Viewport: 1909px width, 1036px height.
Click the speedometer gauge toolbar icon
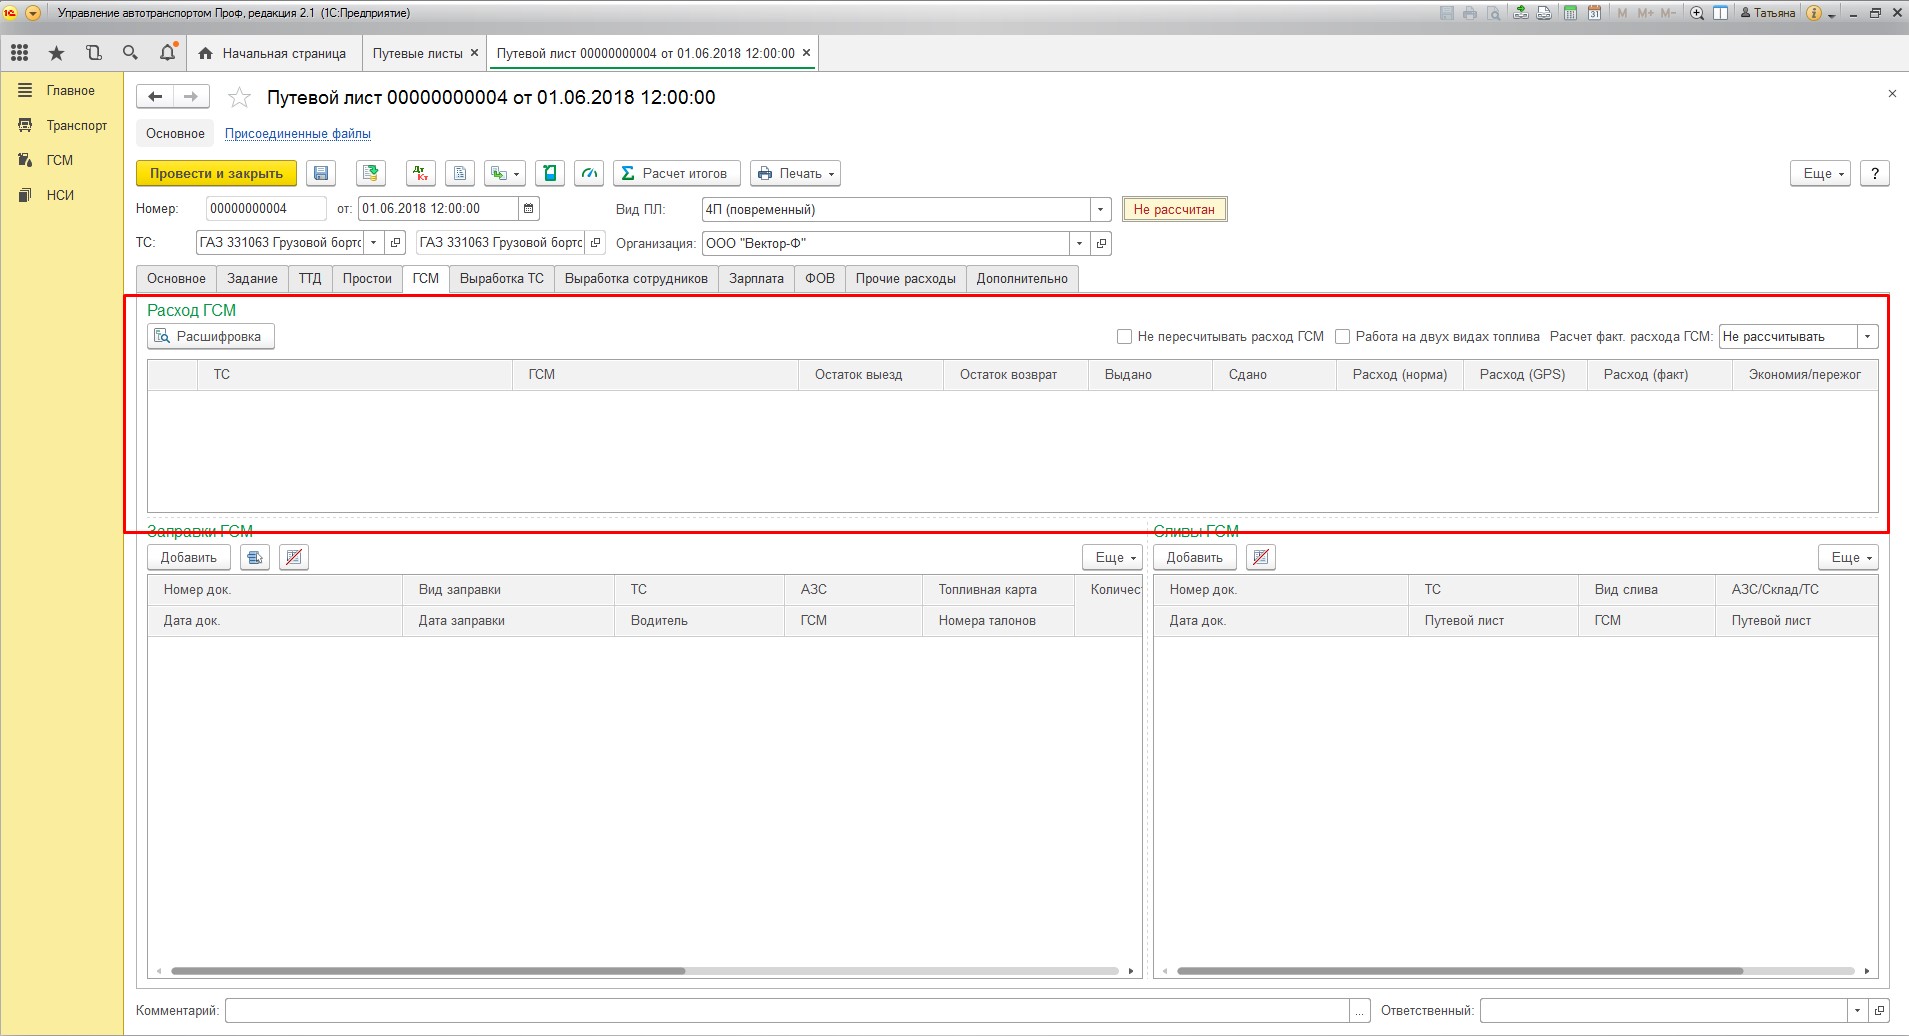(590, 173)
